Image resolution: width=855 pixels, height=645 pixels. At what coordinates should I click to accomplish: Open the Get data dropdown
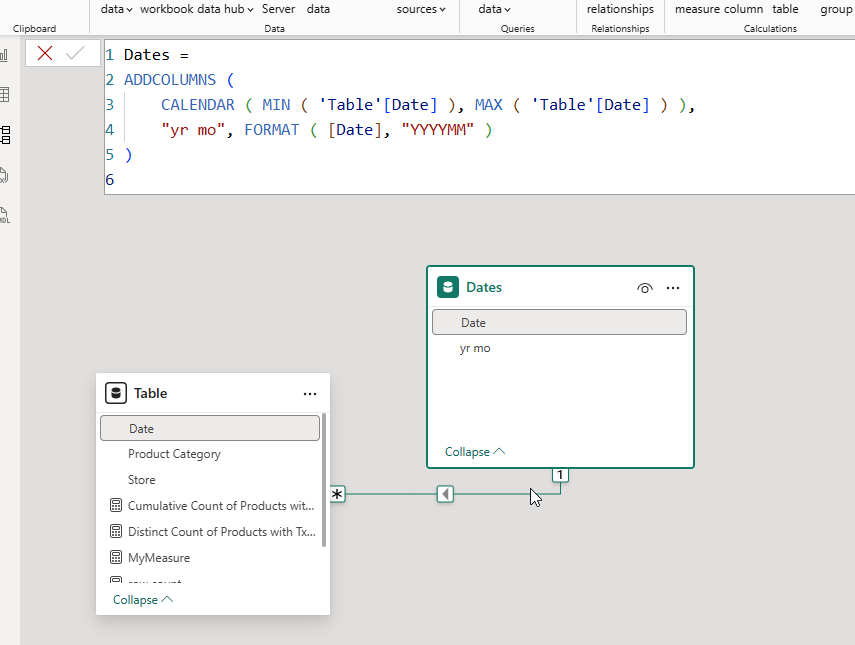116,9
